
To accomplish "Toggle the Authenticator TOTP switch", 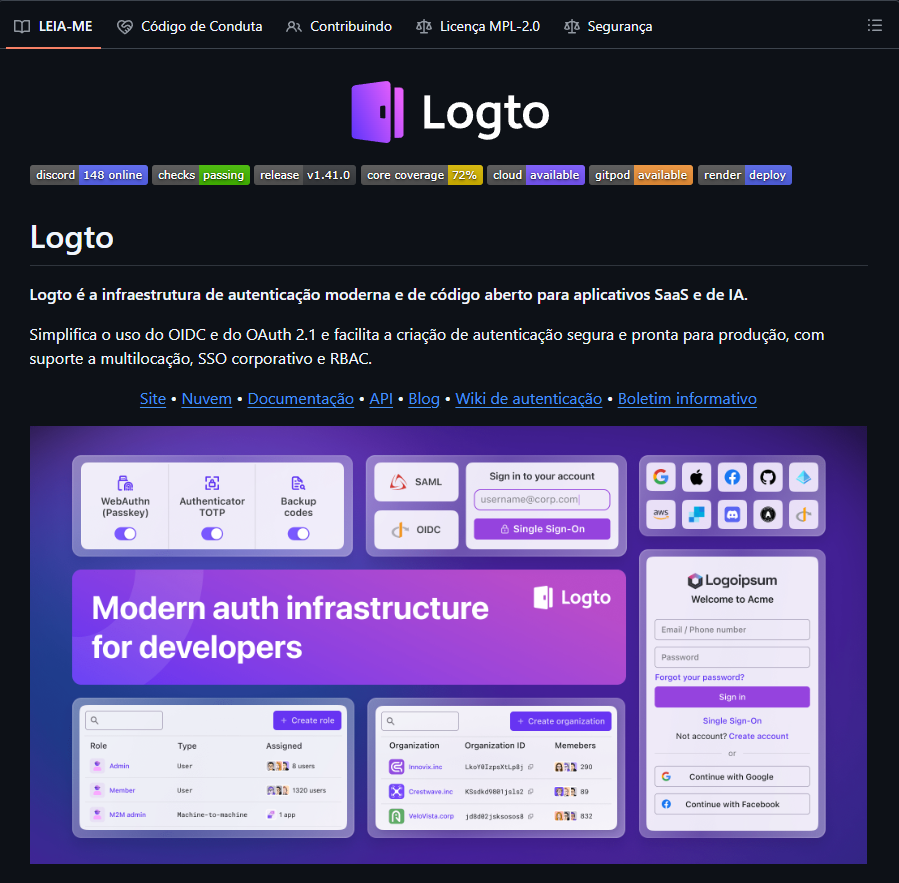I will [x=212, y=534].
